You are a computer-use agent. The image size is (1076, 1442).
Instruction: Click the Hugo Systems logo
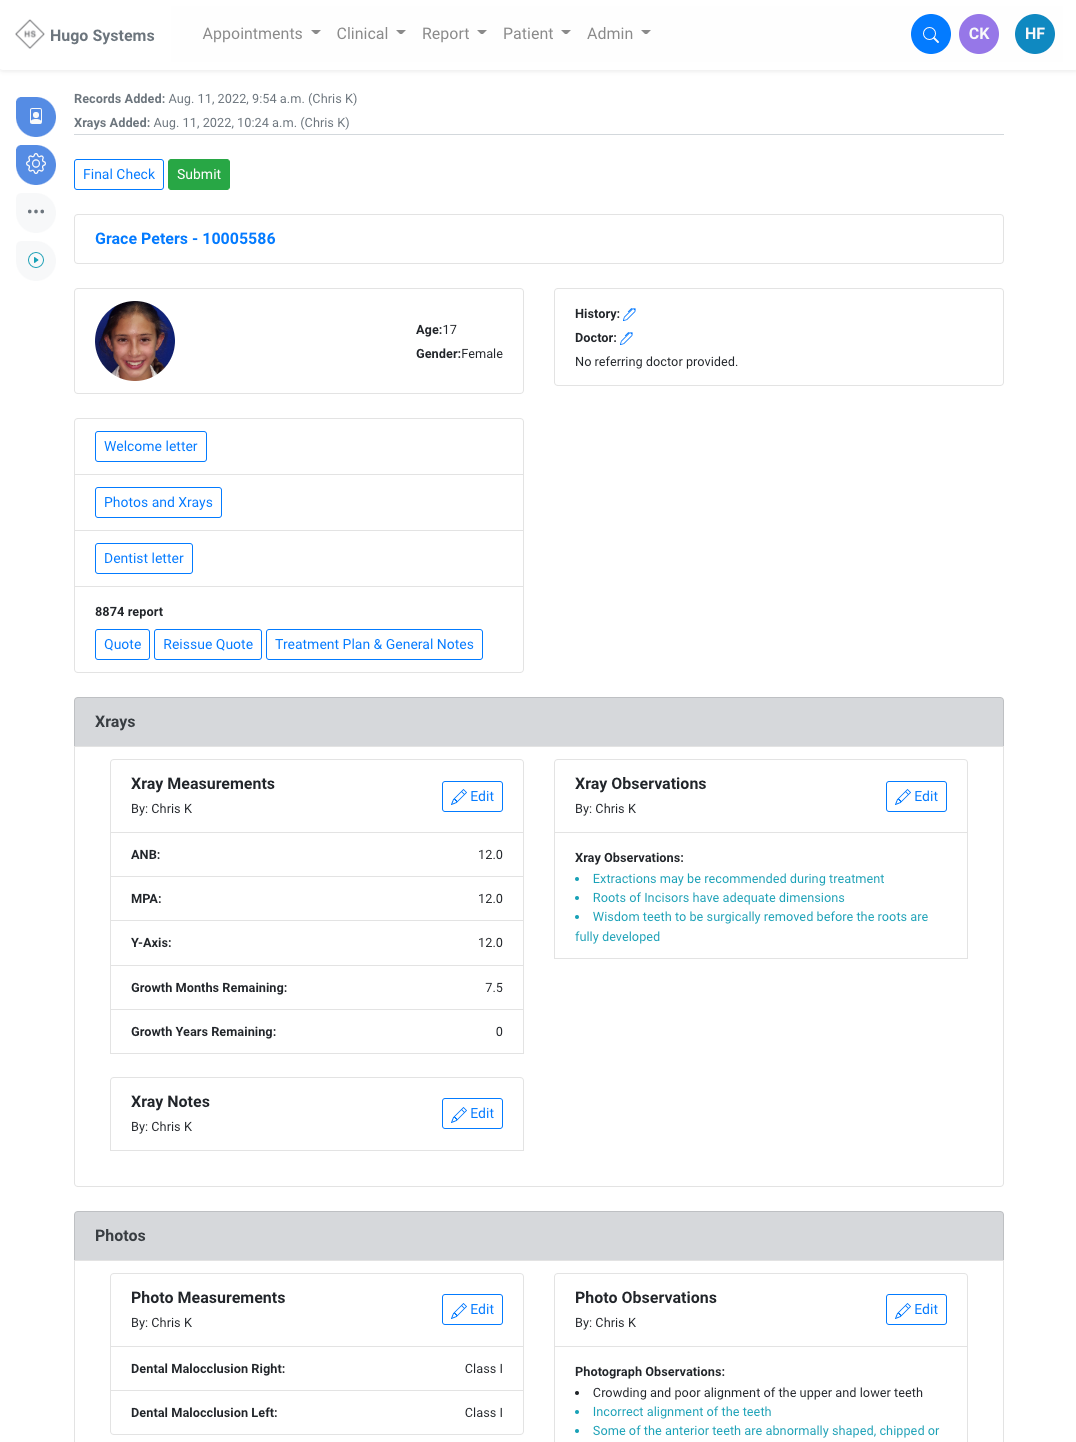click(x=86, y=35)
